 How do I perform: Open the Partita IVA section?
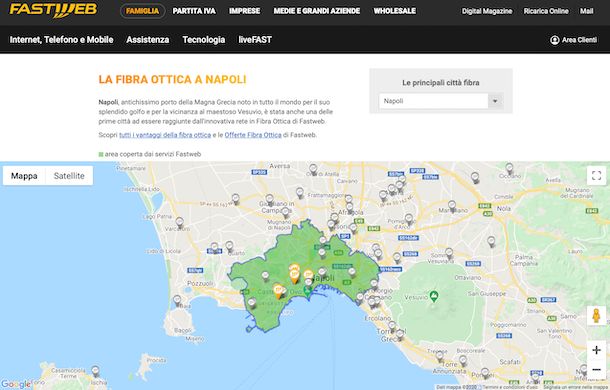click(x=194, y=11)
